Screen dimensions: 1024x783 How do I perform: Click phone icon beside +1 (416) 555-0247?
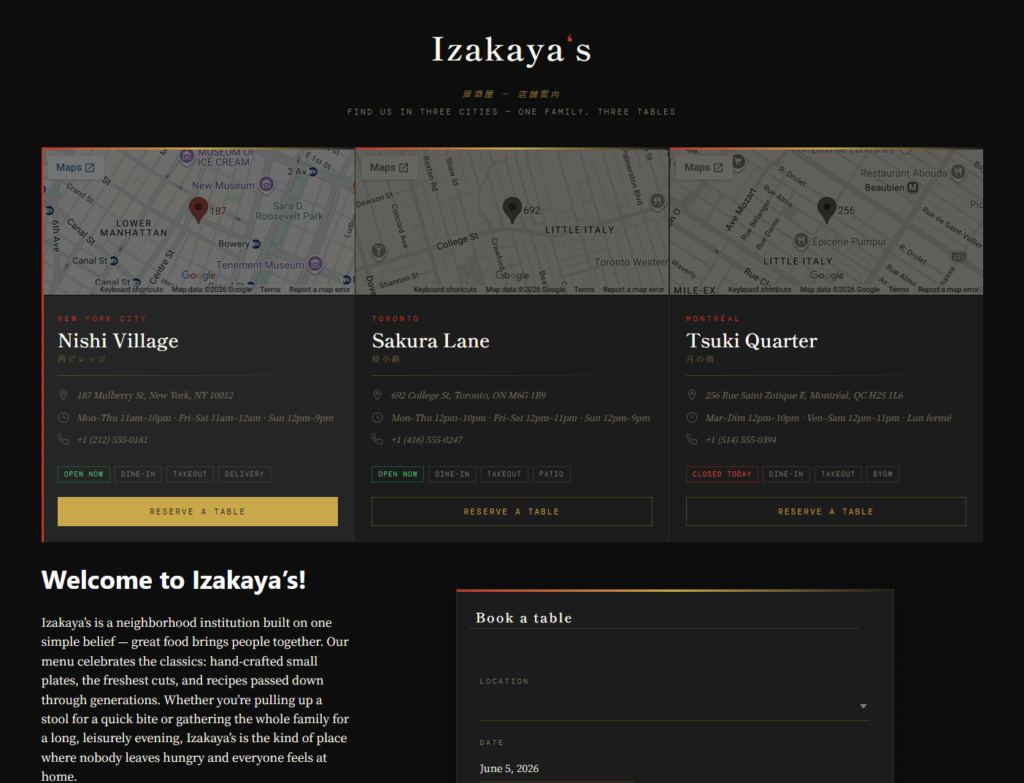pos(377,439)
